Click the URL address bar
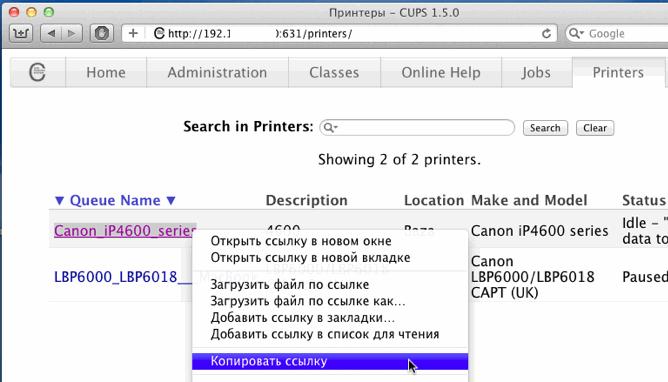Viewport: 668px width, 382px height. click(x=339, y=33)
